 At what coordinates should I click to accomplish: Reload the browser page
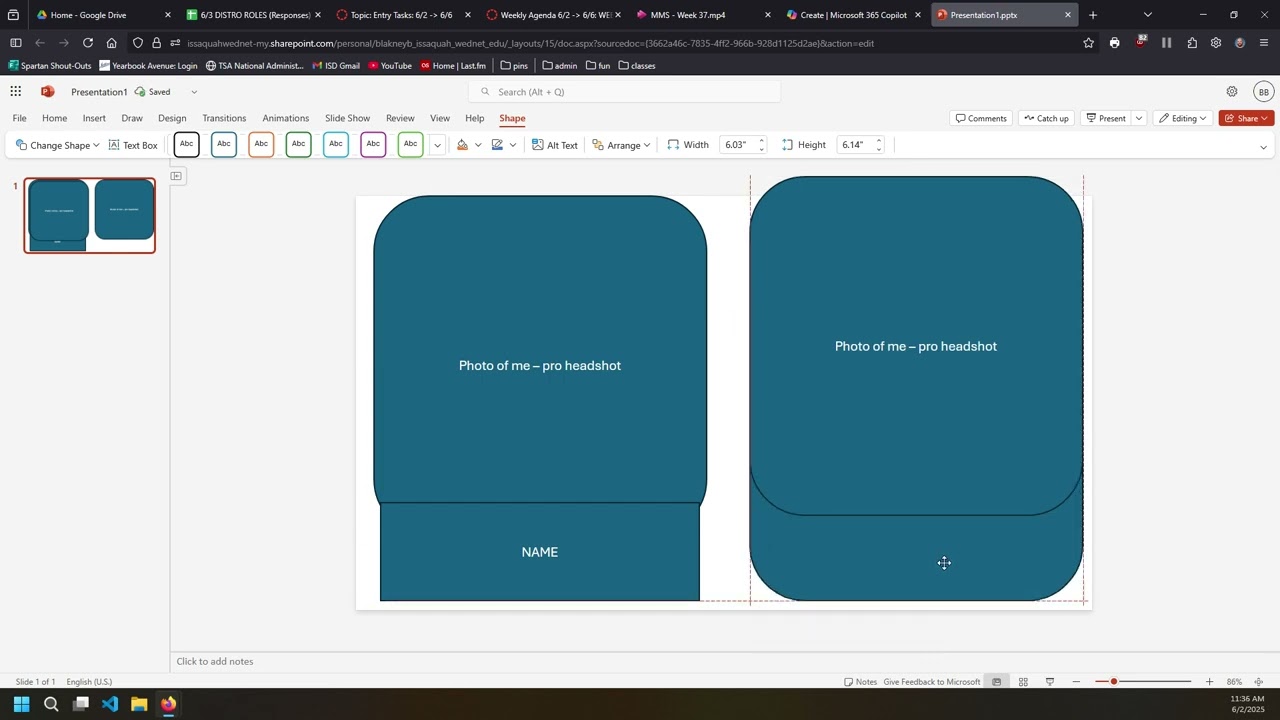[88, 43]
